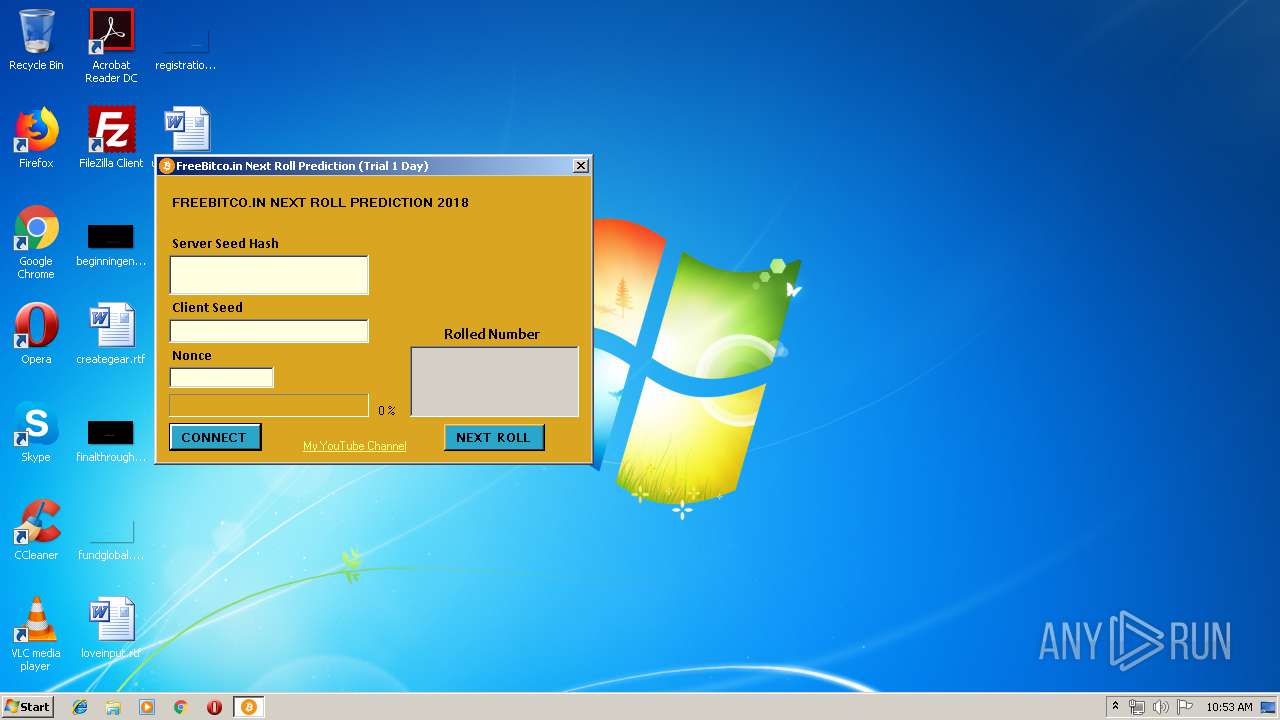Select the Word document icon behind the dialog
This screenshot has width=1280, height=720.
187,129
